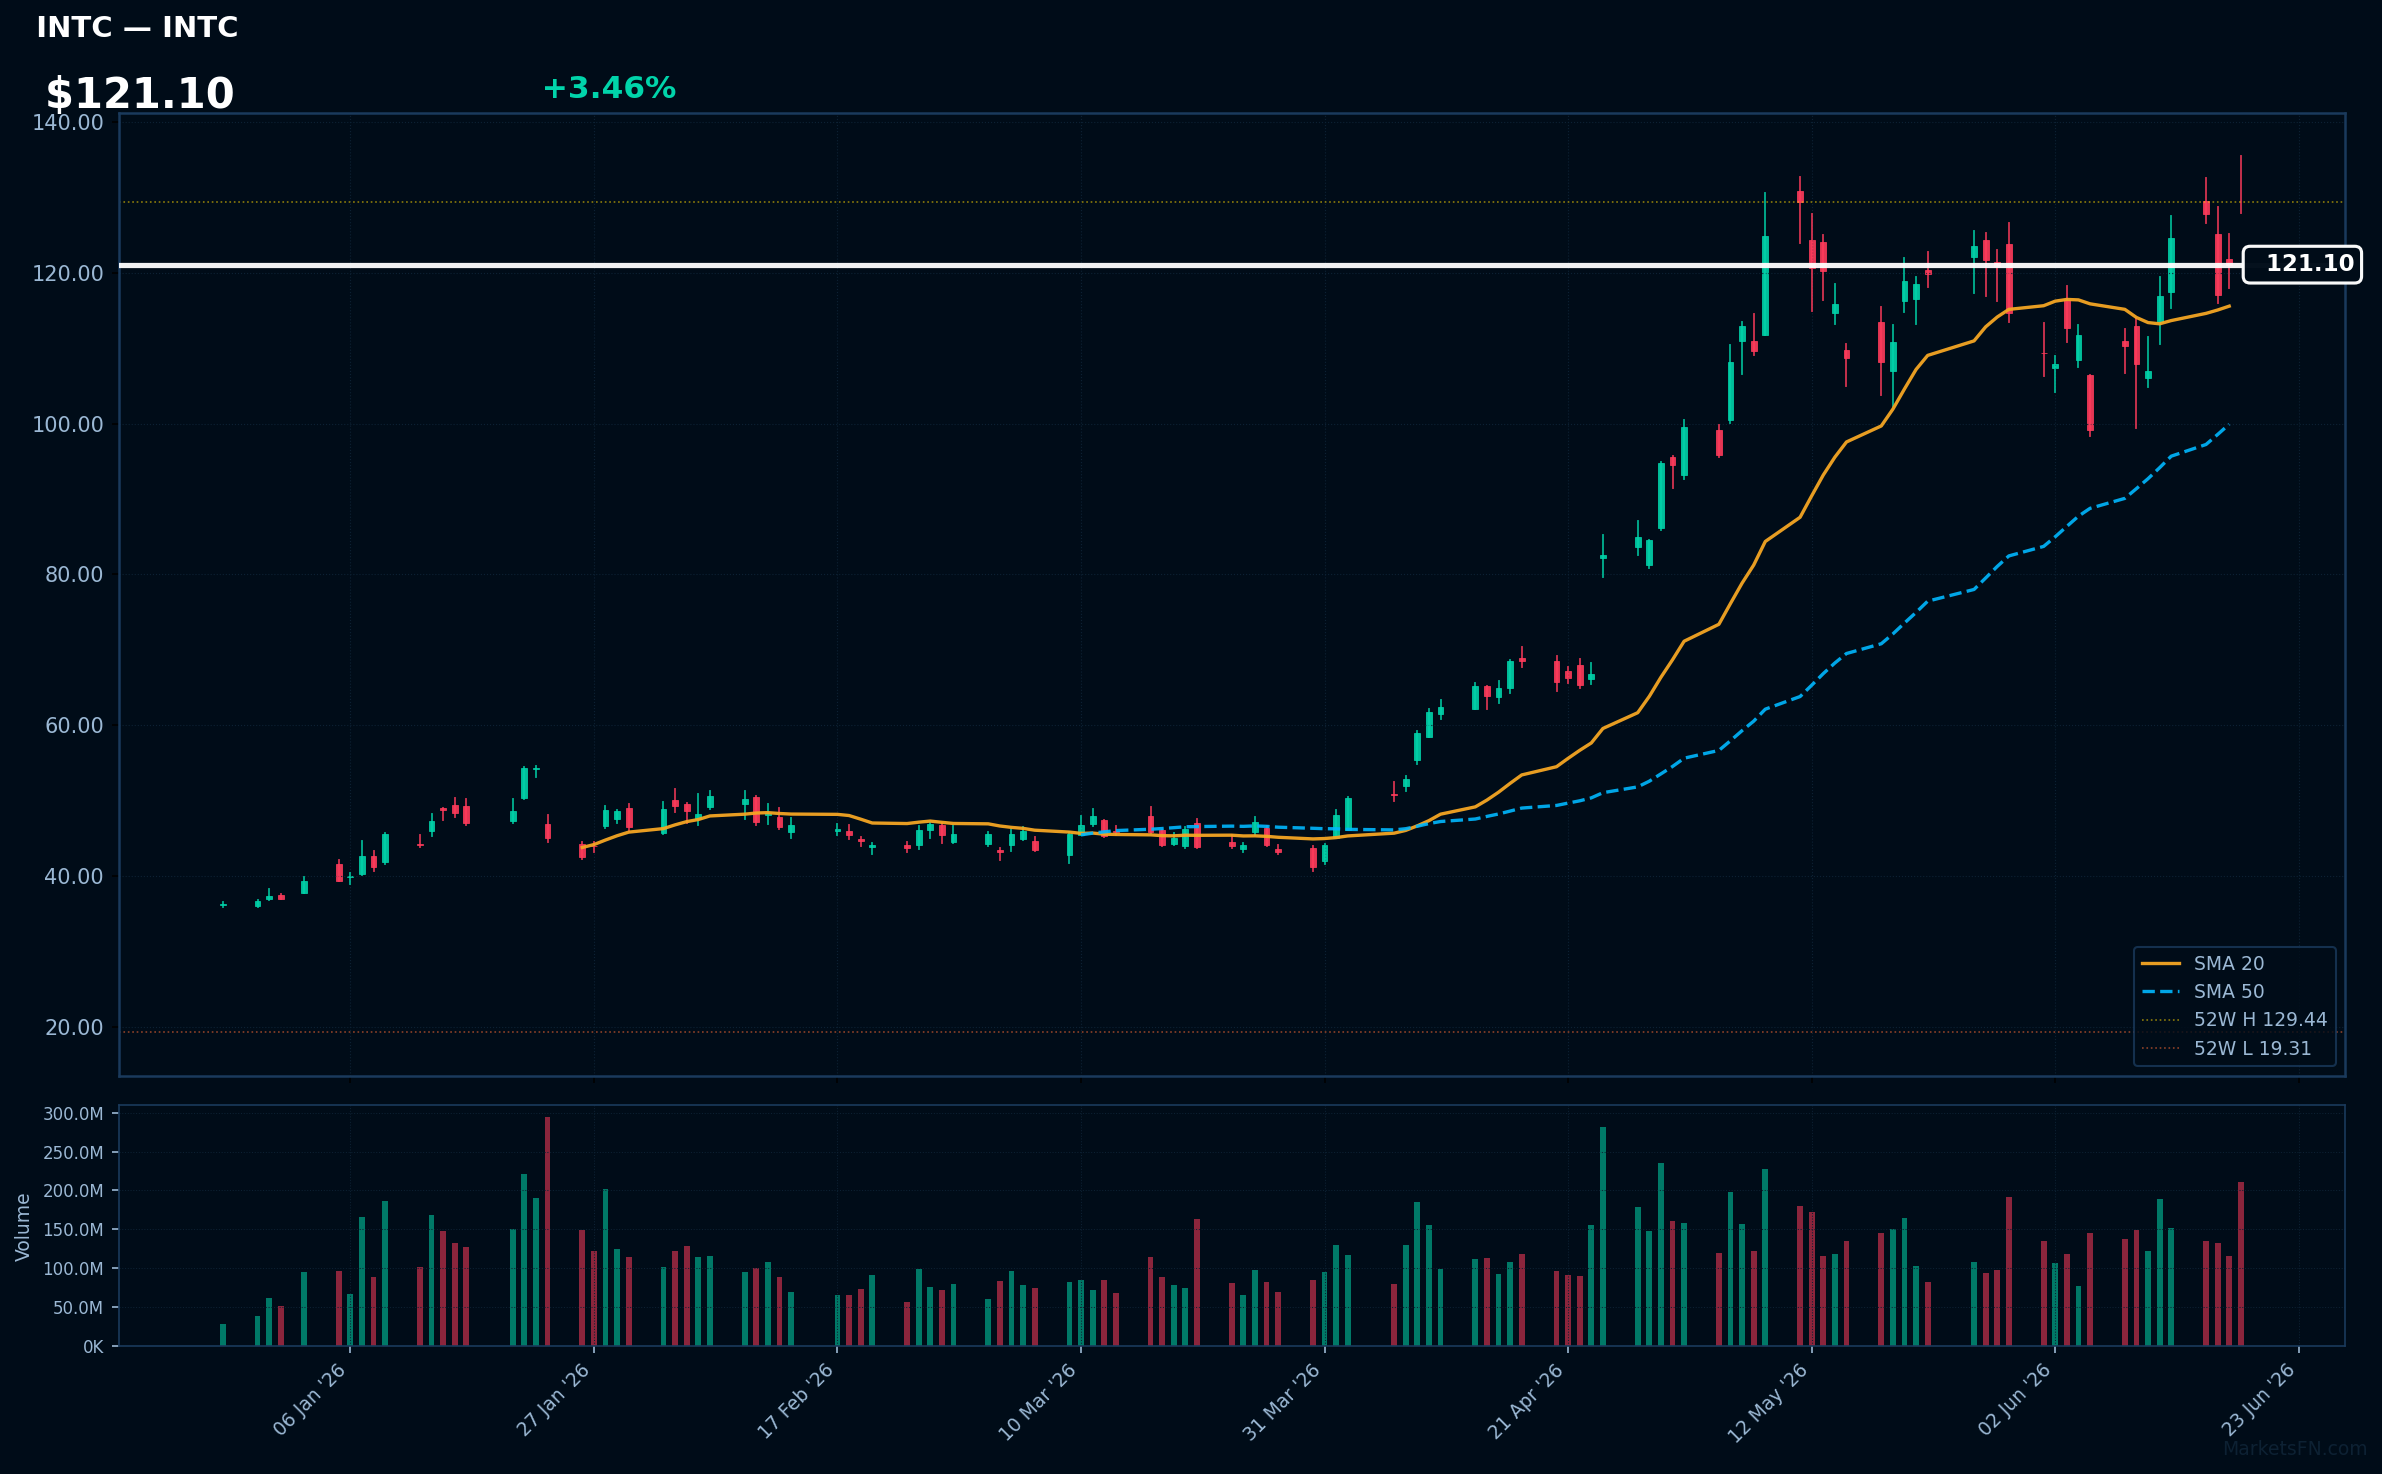Click the 60.00 price axis label
The image size is (2382, 1474).
74,725
